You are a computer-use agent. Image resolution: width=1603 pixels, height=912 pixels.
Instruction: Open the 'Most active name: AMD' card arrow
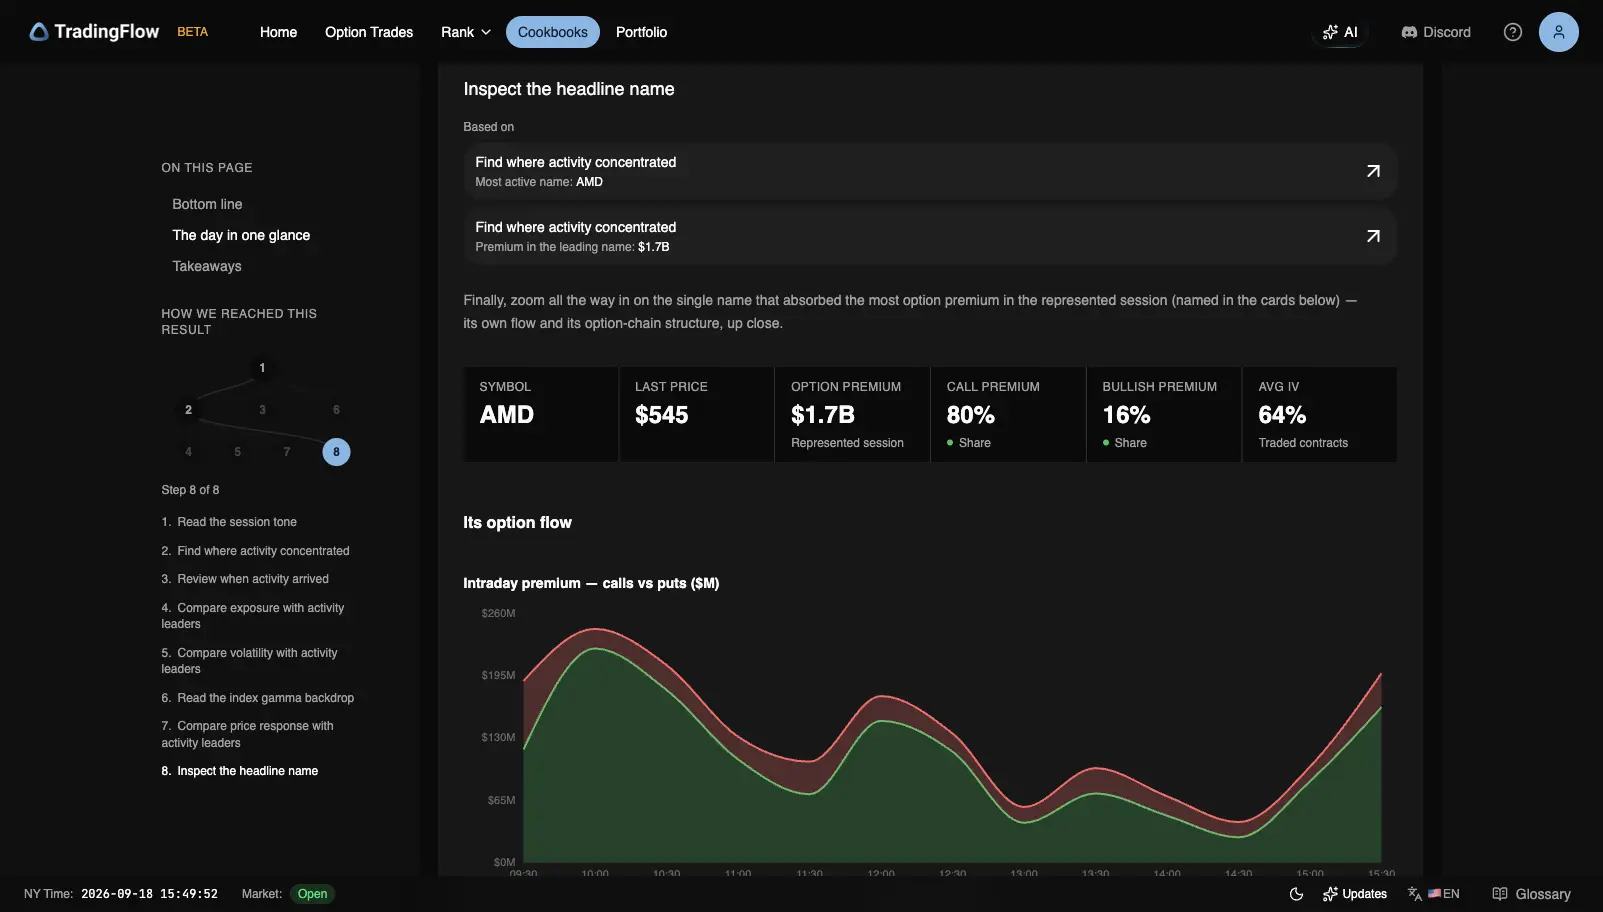[1373, 171]
